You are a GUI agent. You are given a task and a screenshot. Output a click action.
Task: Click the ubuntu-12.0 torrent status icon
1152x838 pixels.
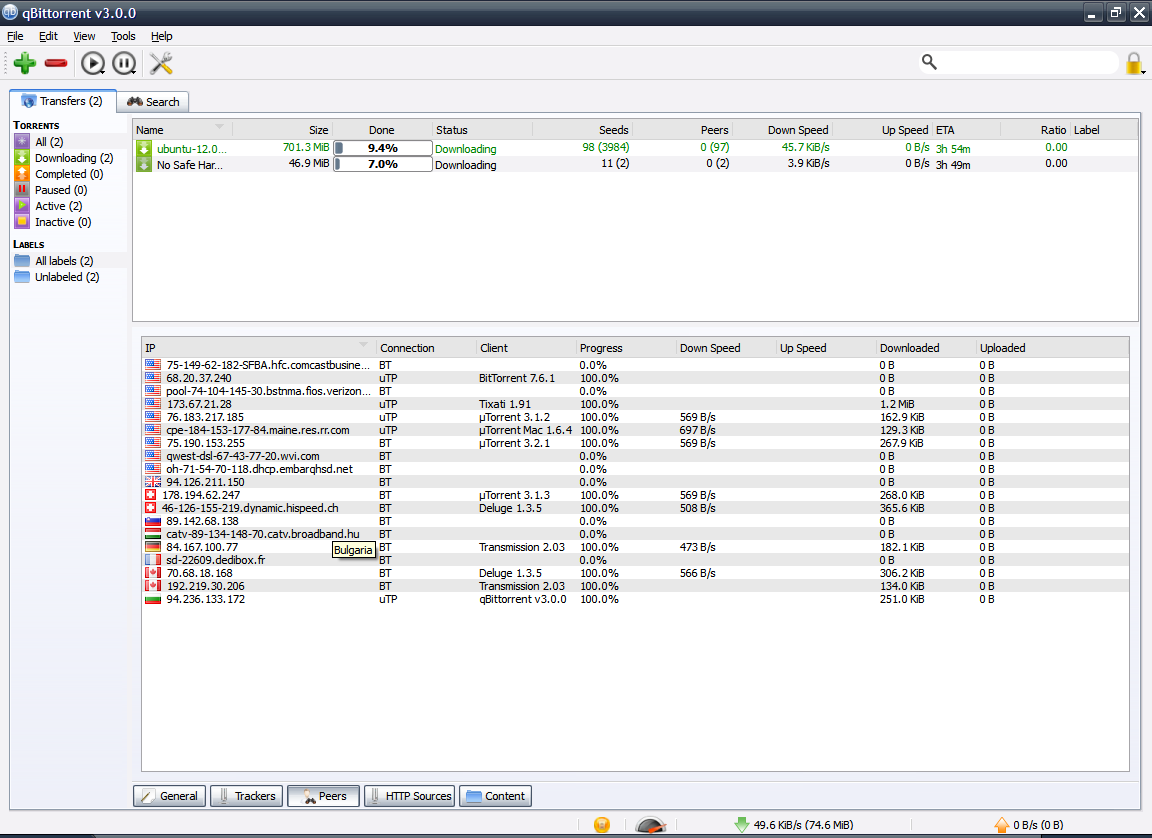(x=144, y=148)
